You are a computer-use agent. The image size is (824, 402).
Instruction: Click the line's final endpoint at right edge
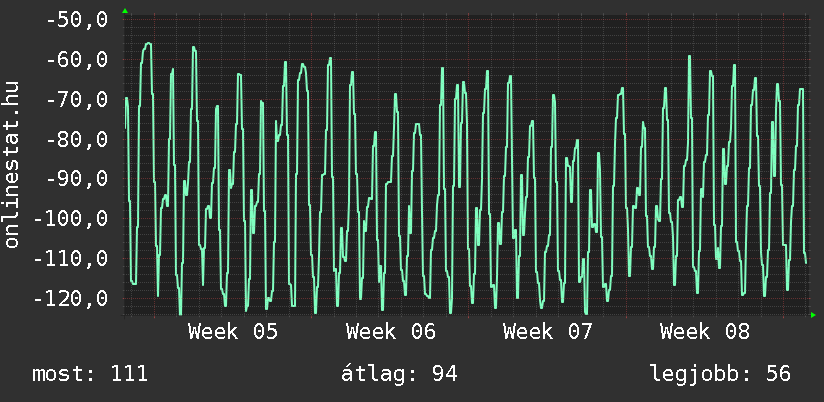point(806,262)
